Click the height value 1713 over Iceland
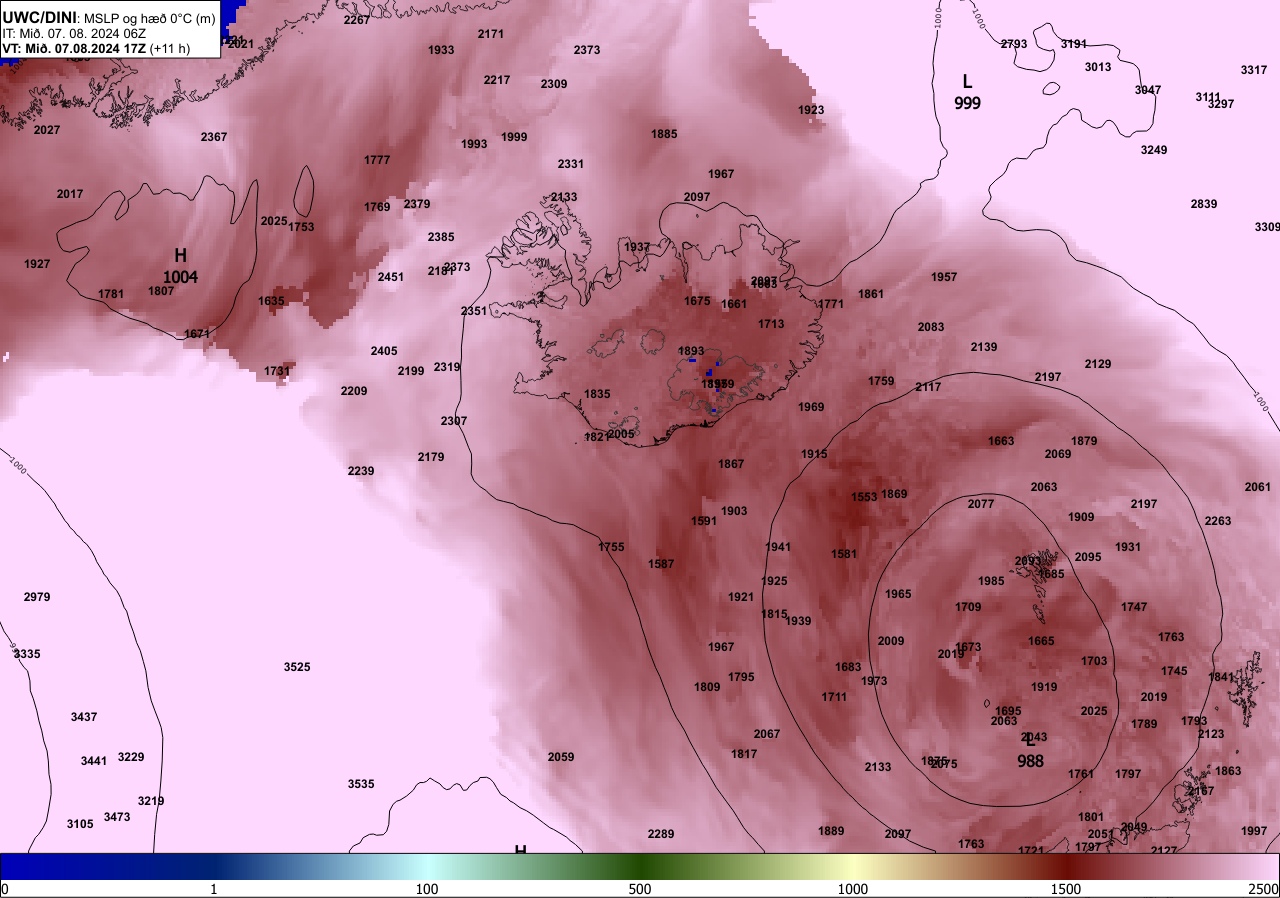This screenshot has height=898, width=1280. [771, 324]
